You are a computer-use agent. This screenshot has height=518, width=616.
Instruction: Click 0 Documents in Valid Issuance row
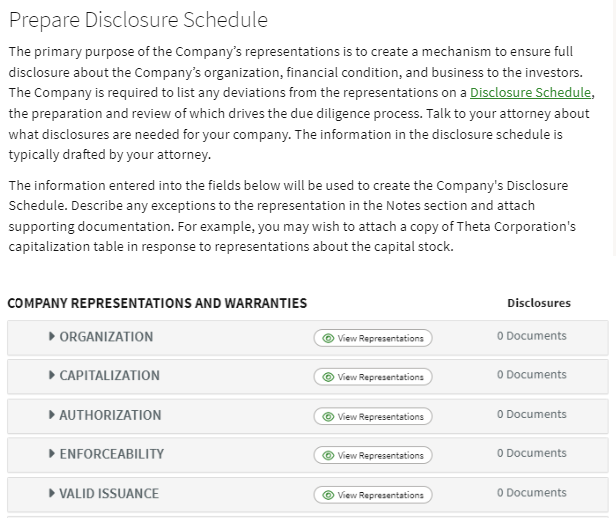coord(532,492)
